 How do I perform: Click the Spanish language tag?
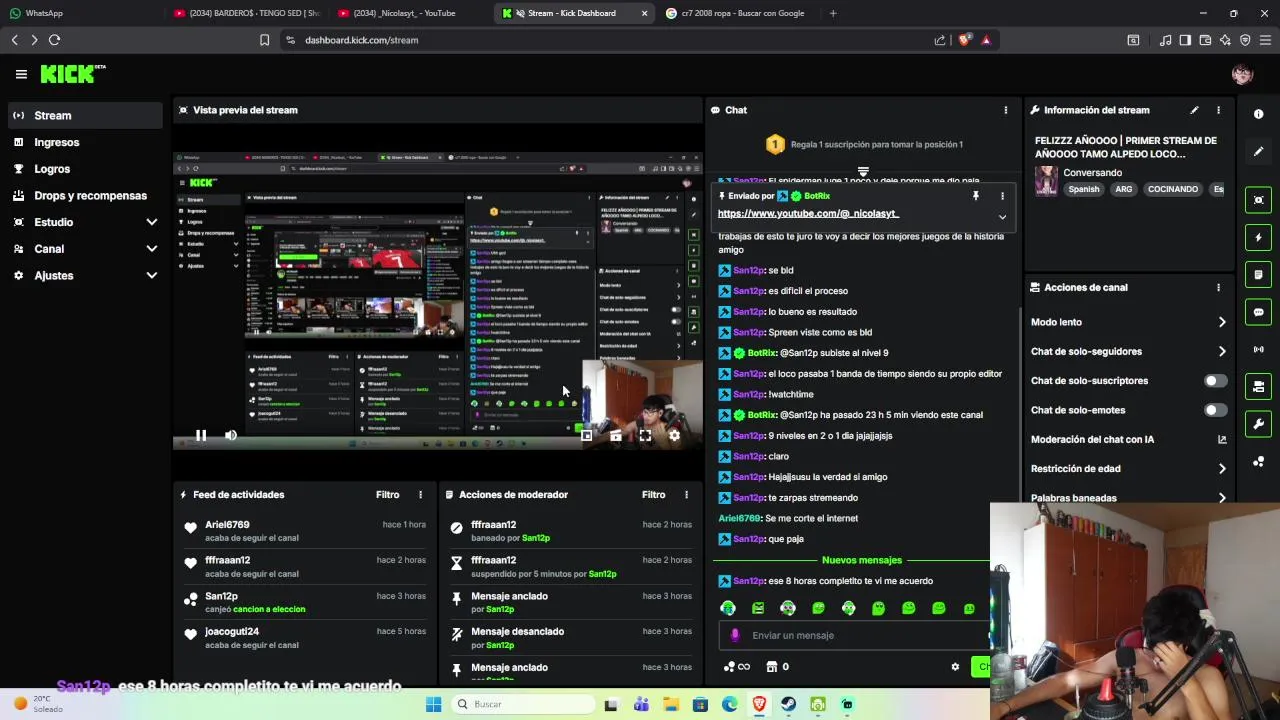pos(1083,189)
